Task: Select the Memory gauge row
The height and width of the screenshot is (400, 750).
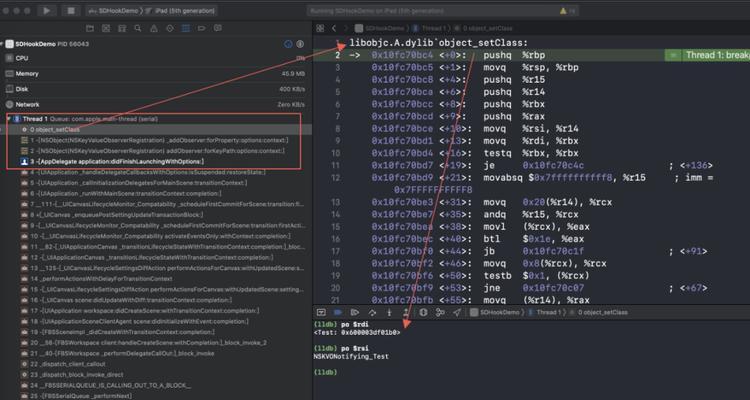Action: click(156, 74)
